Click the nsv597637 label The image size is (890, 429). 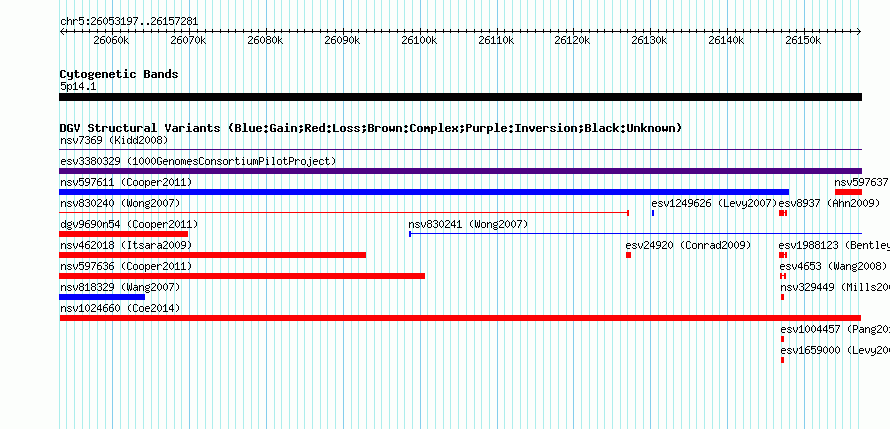point(861,182)
